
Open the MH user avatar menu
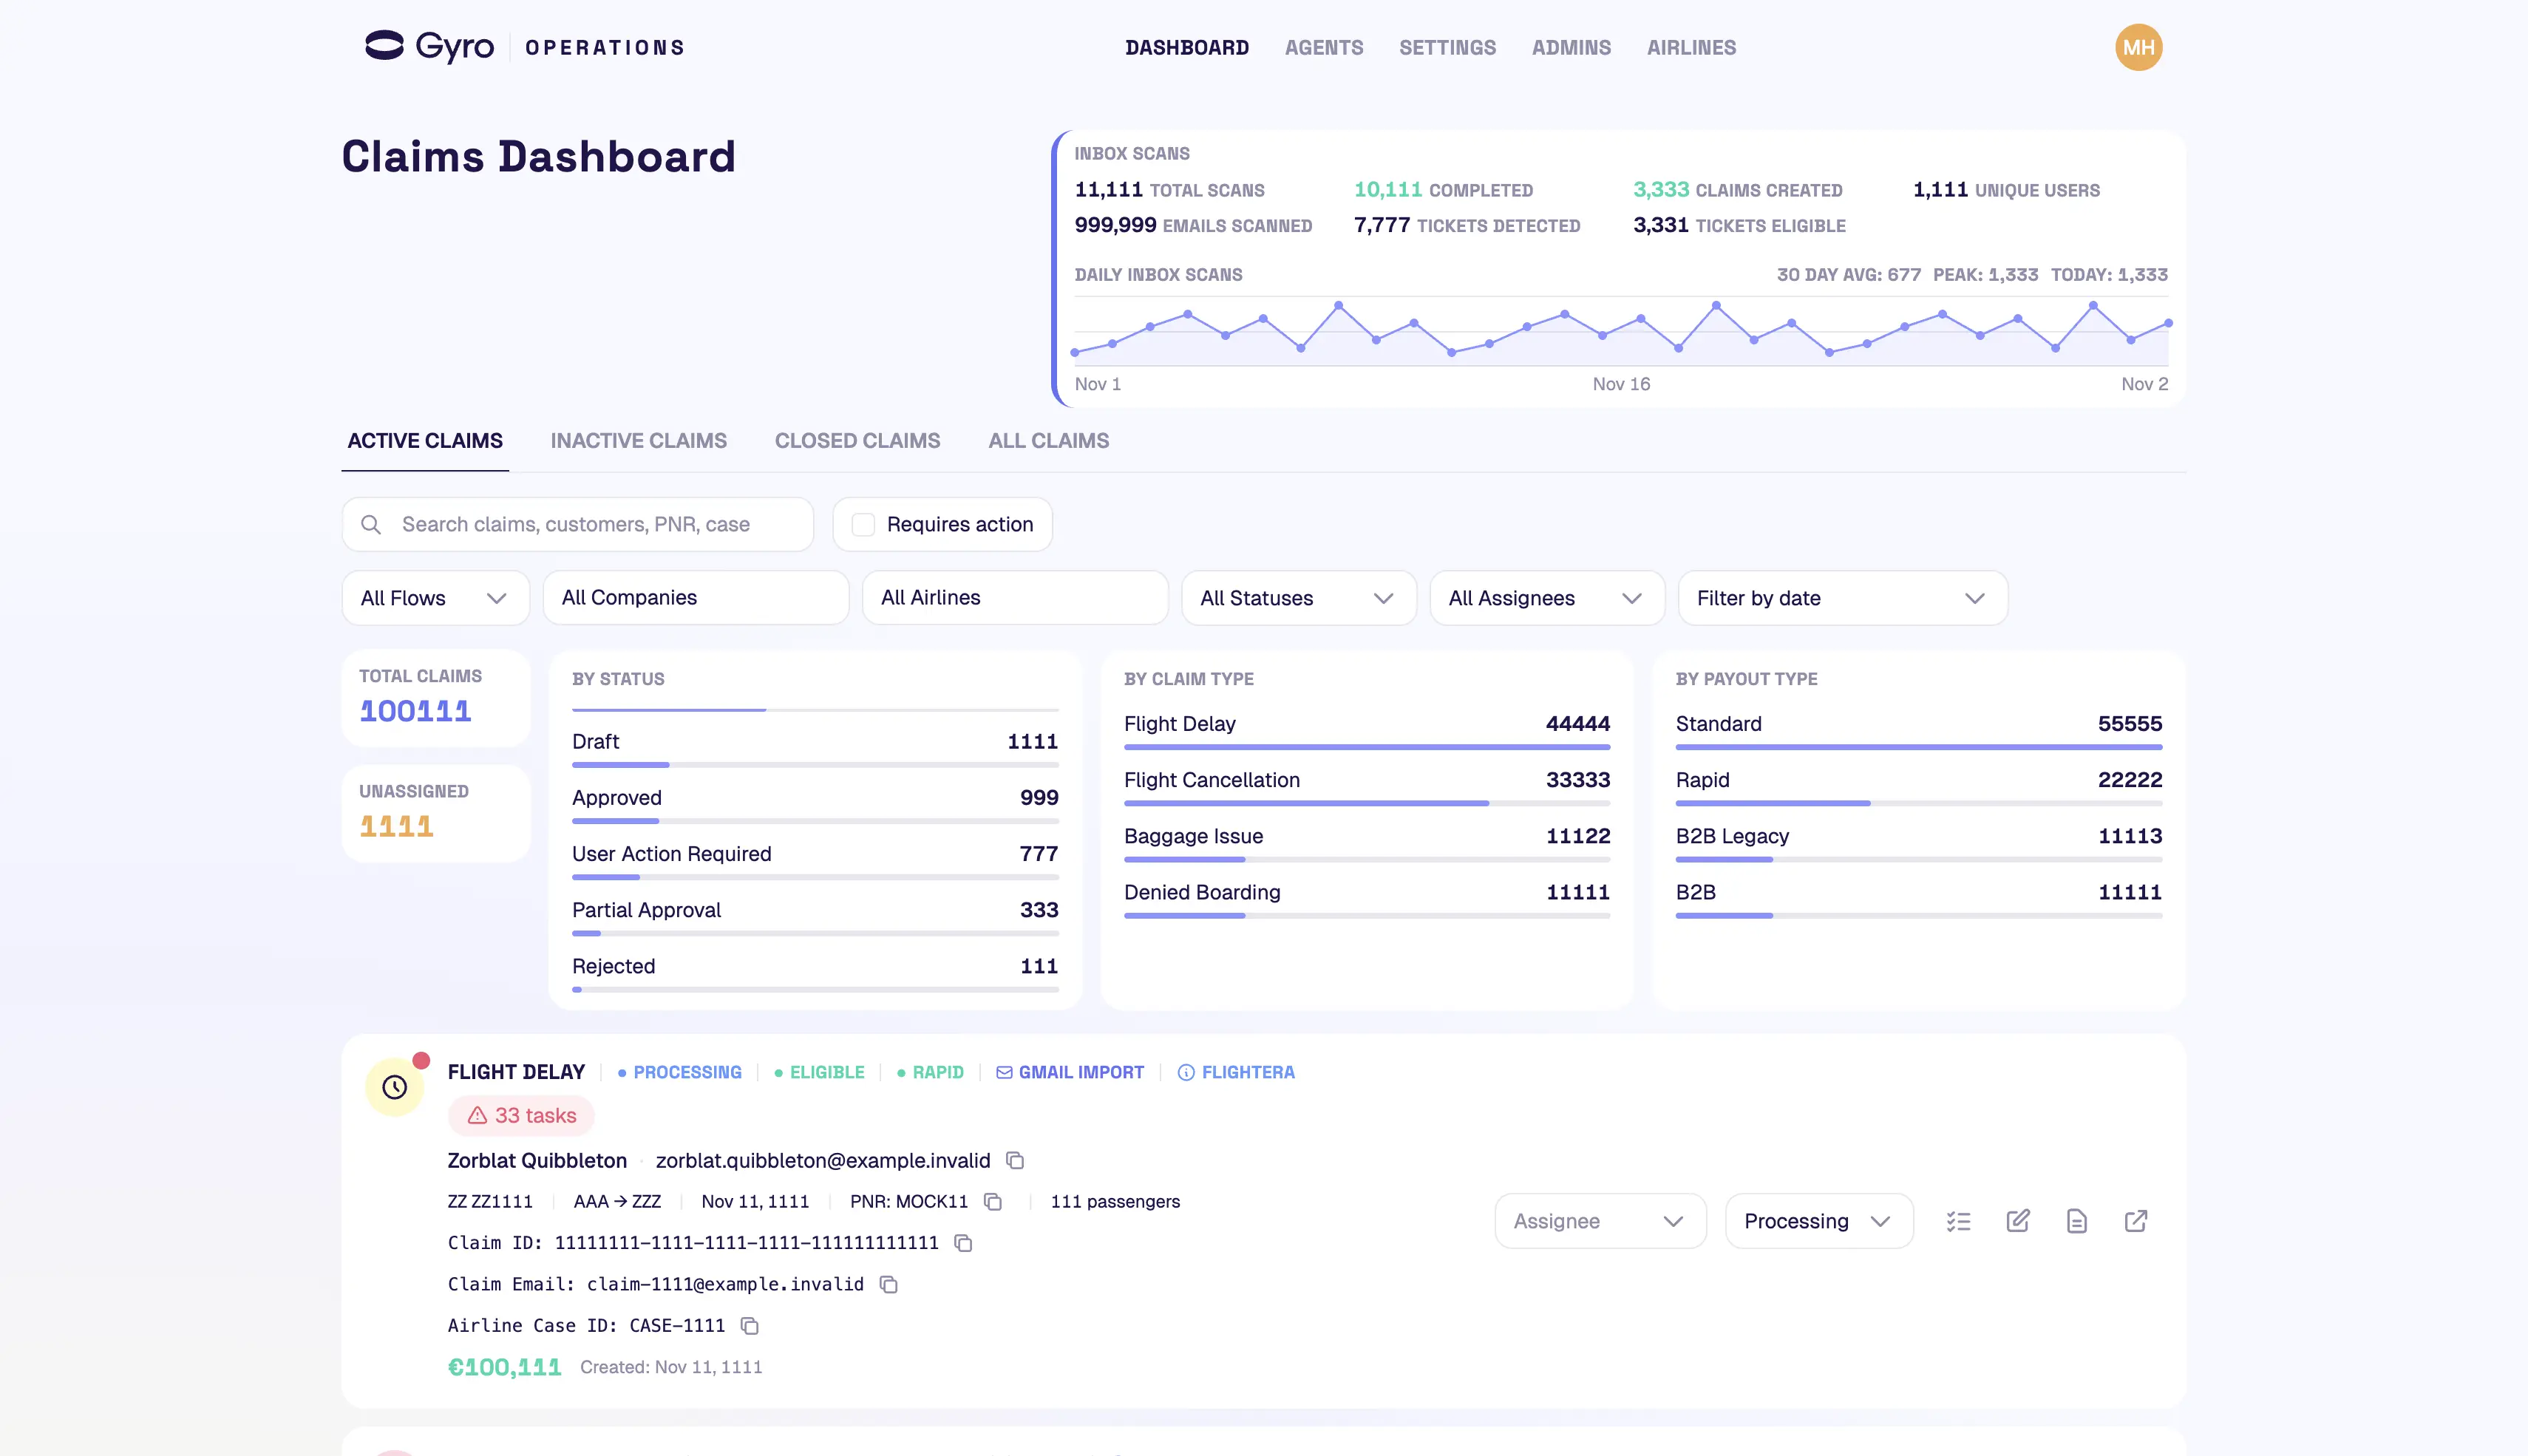pos(2138,47)
